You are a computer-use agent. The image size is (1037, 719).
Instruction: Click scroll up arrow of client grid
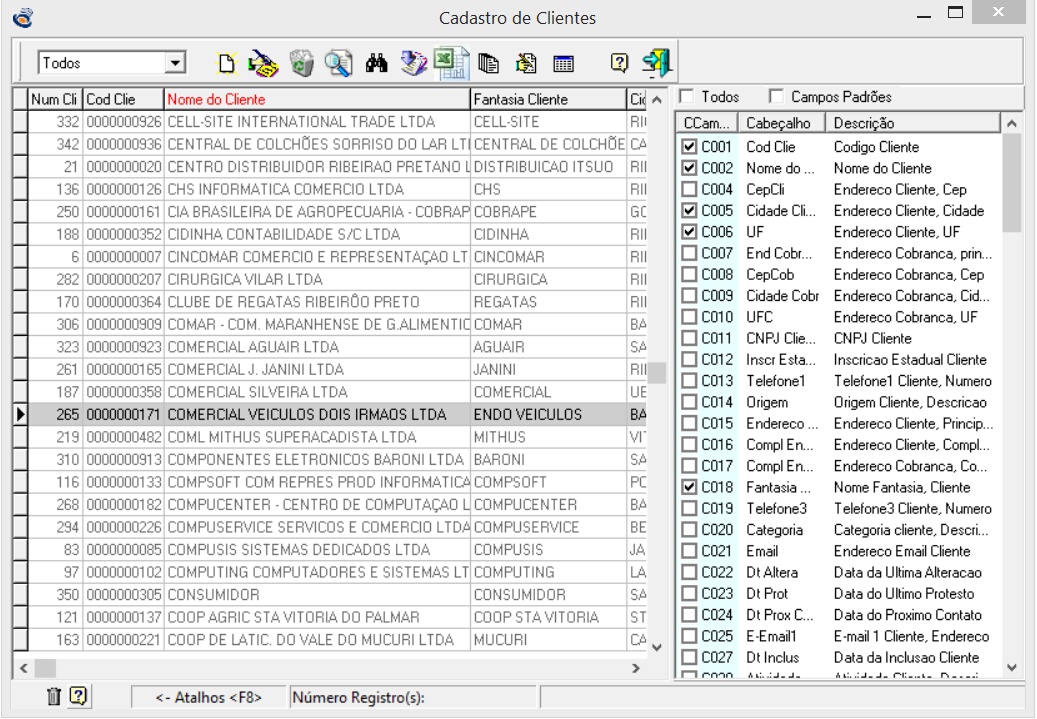point(657,100)
